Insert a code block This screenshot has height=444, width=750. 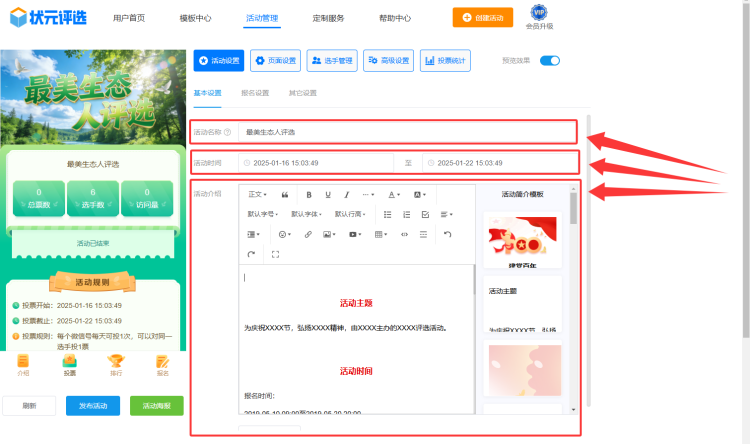pos(404,234)
